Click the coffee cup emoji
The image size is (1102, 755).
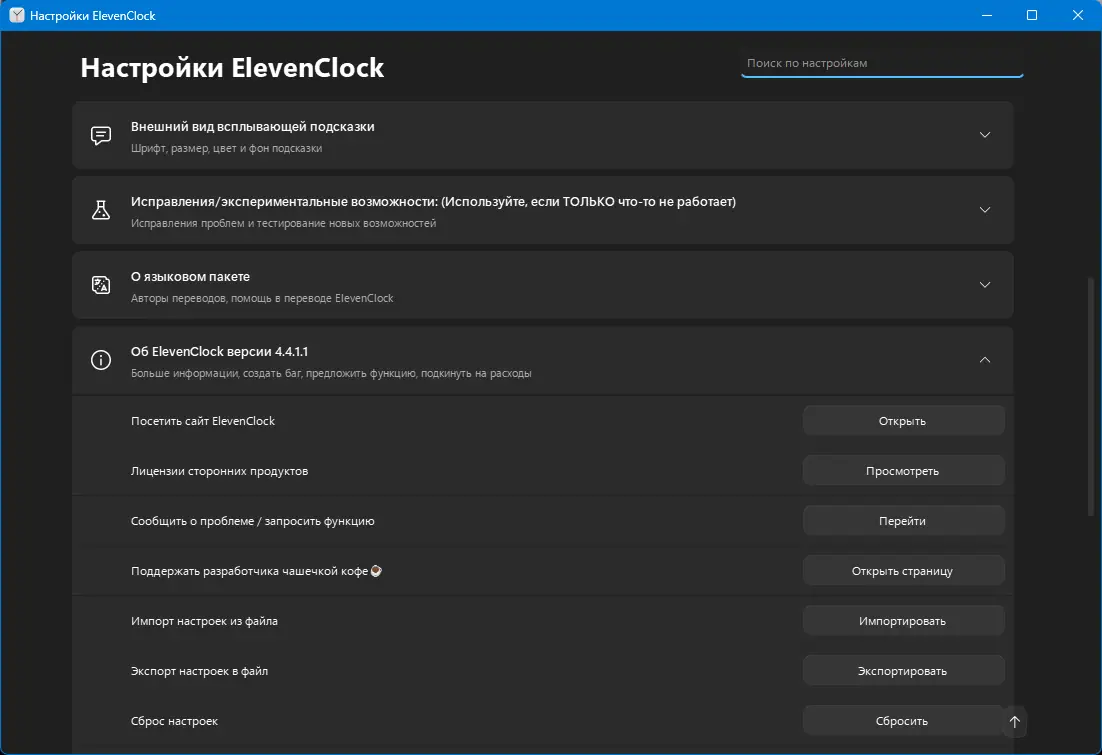(x=376, y=571)
